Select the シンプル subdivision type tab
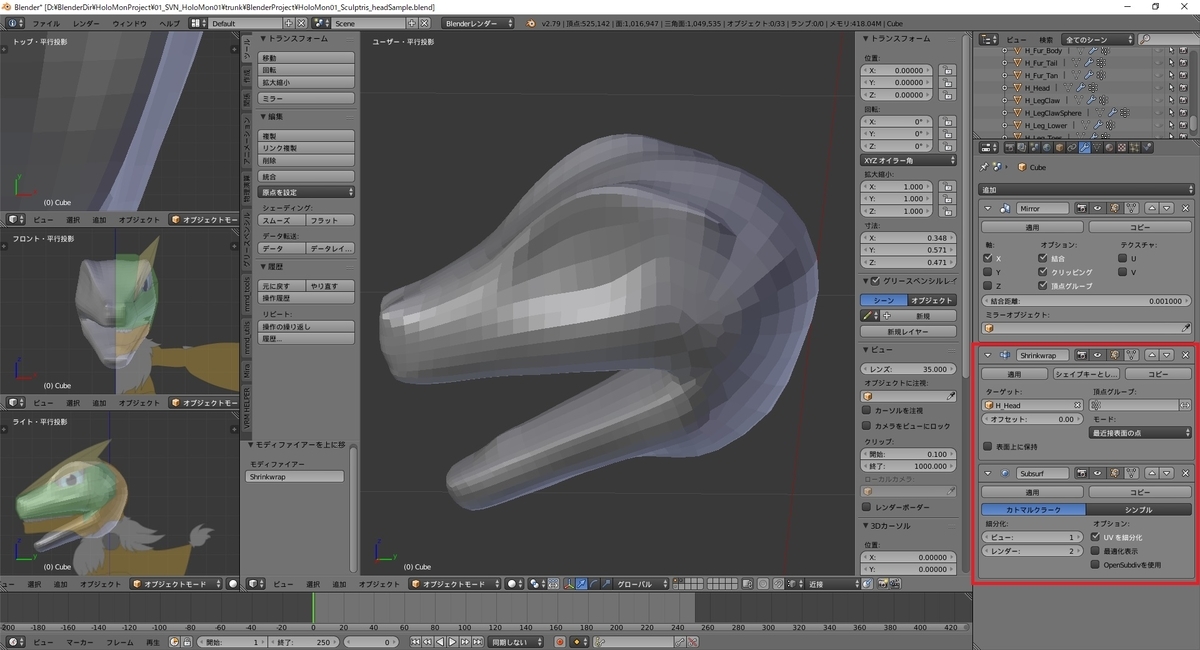This screenshot has height=650, width=1200. click(1139, 509)
